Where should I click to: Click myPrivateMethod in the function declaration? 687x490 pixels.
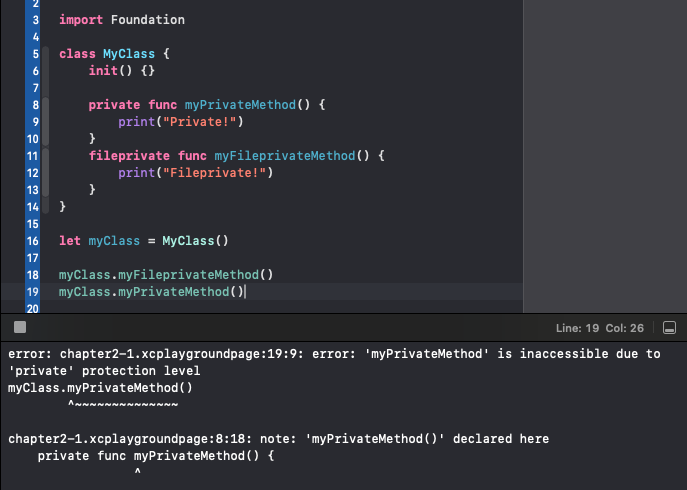[x=244, y=105]
